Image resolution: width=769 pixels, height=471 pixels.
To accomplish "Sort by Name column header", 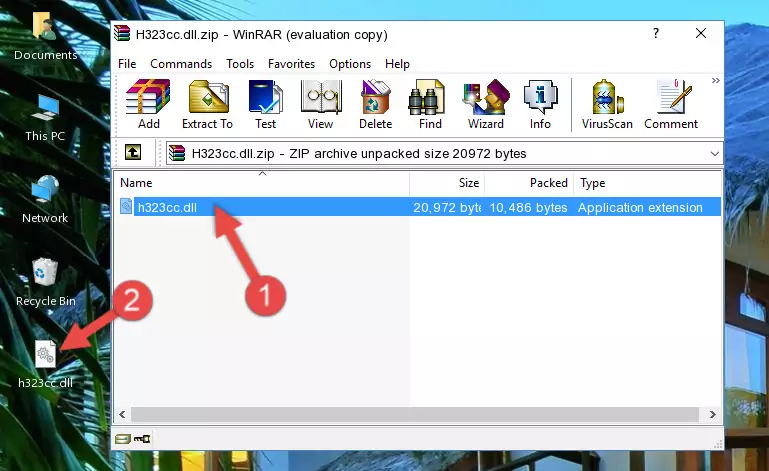I will point(262,183).
